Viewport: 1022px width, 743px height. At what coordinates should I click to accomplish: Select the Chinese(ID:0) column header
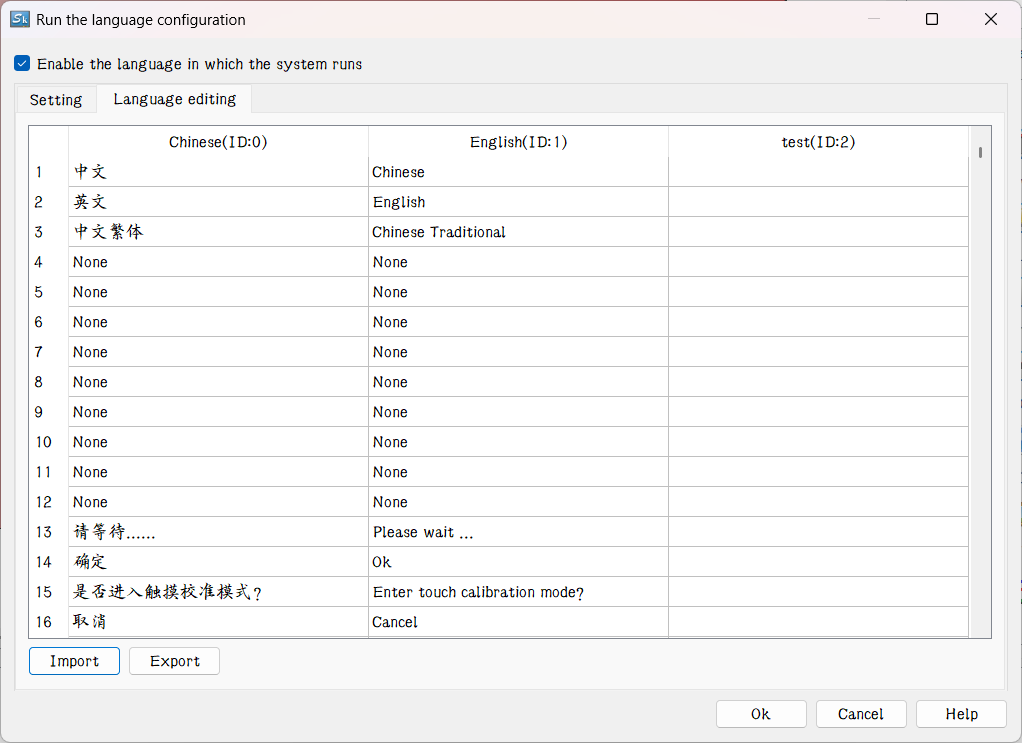(218, 142)
